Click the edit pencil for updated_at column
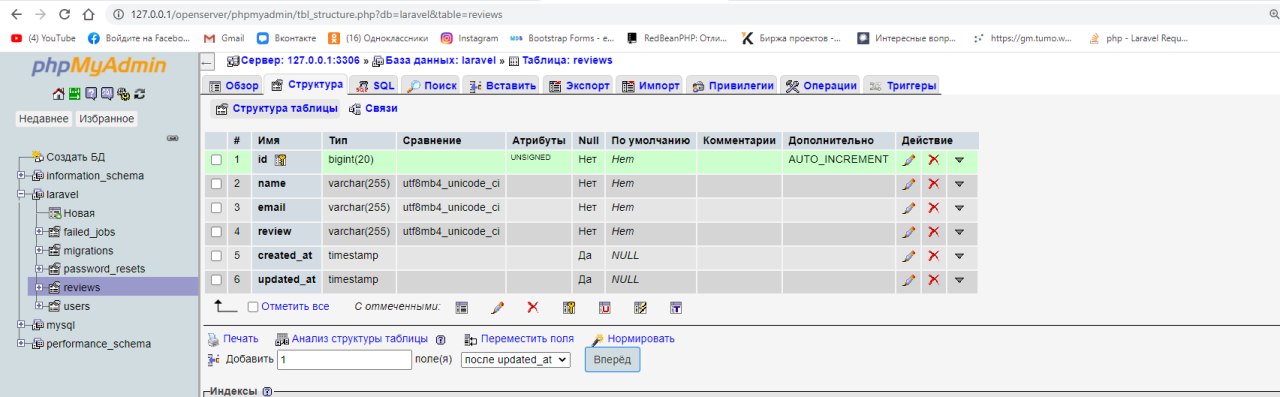 909,280
